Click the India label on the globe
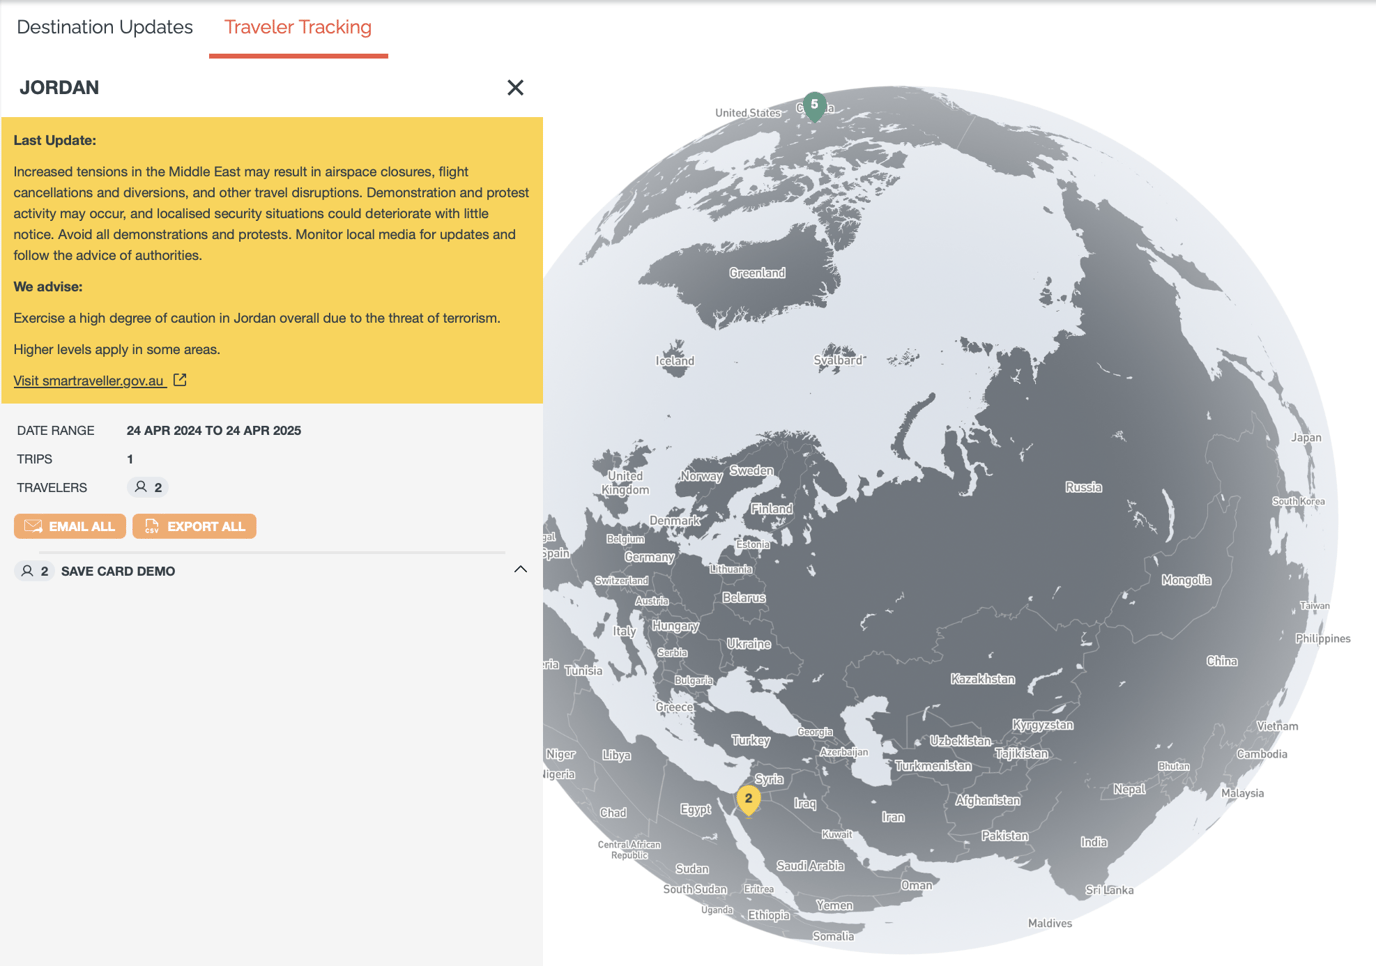1376x966 pixels. click(x=1094, y=842)
